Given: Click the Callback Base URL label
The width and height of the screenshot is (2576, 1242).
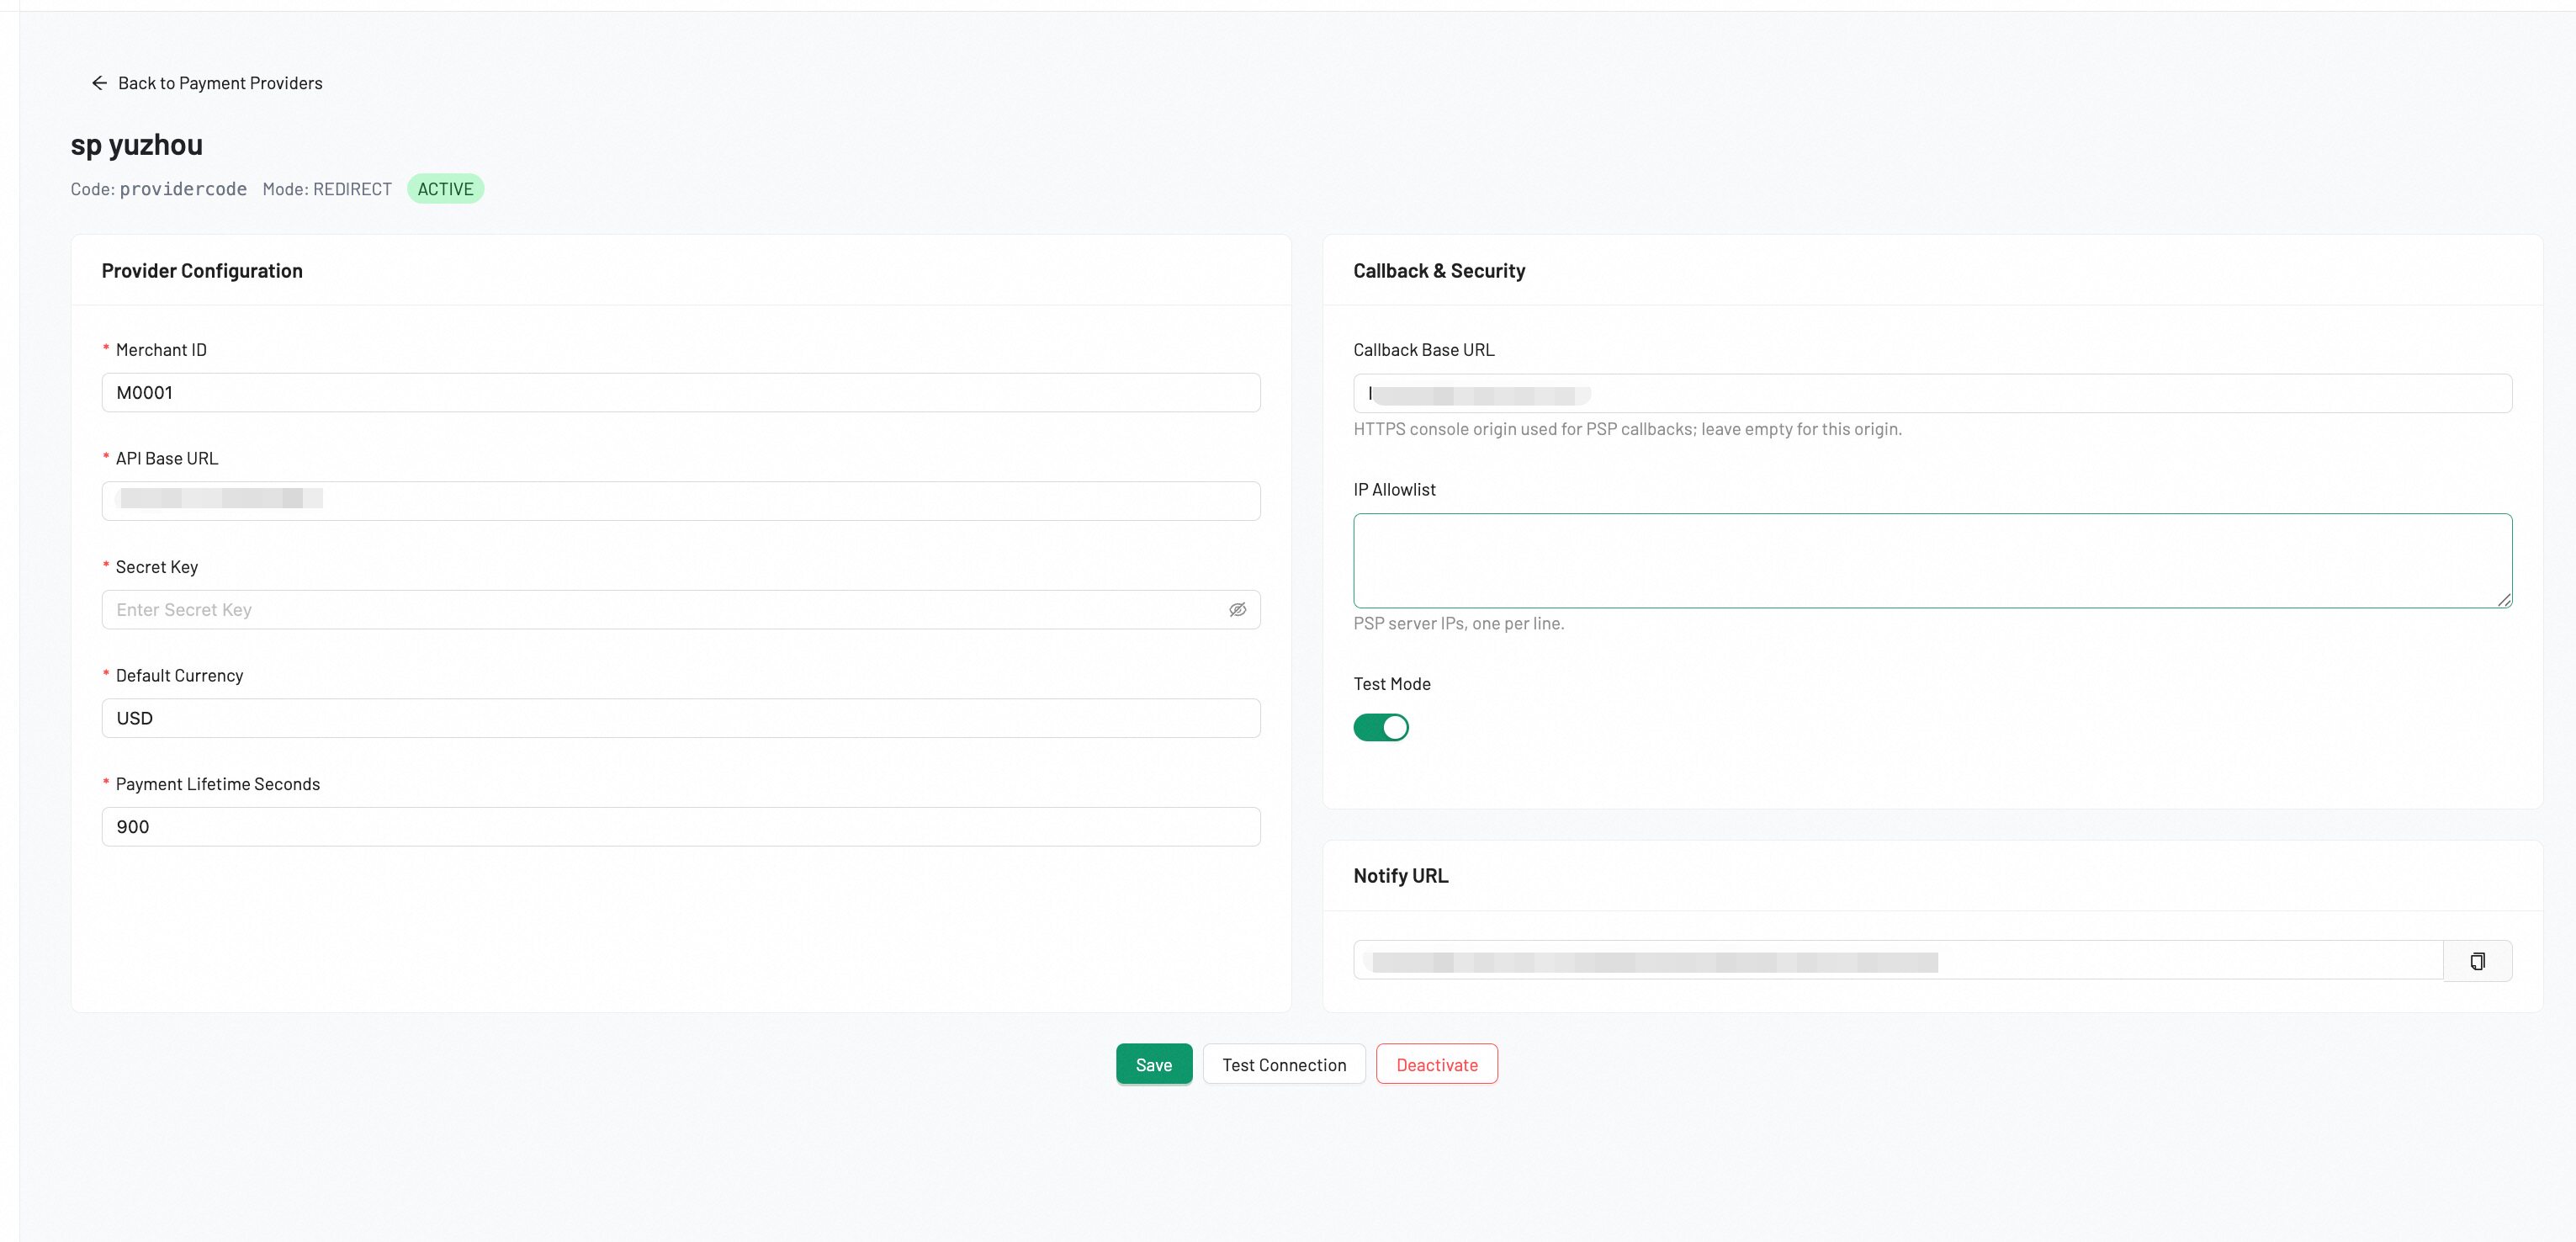Looking at the screenshot, I should point(1423,350).
